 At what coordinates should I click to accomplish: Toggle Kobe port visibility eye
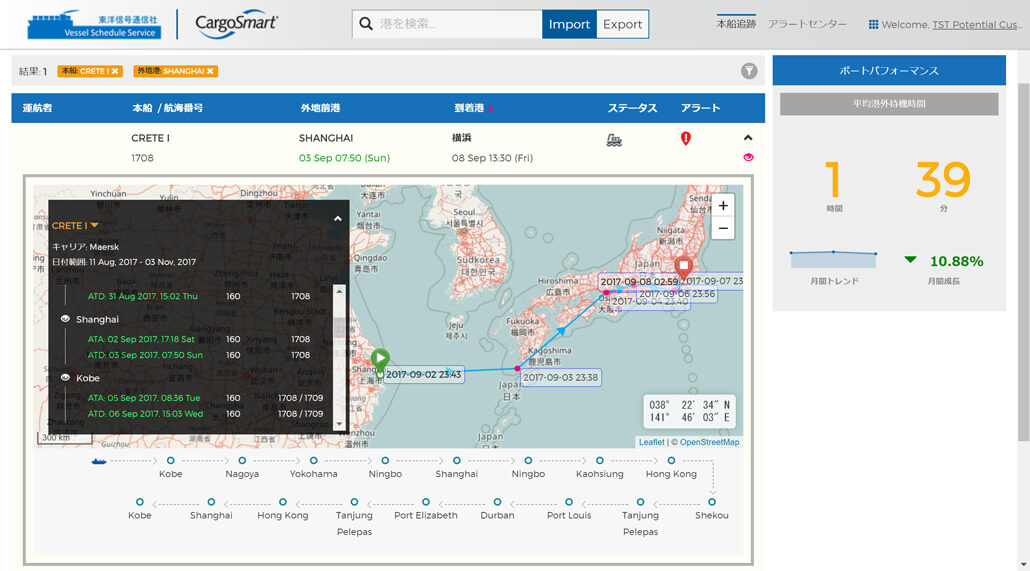point(65,378)
